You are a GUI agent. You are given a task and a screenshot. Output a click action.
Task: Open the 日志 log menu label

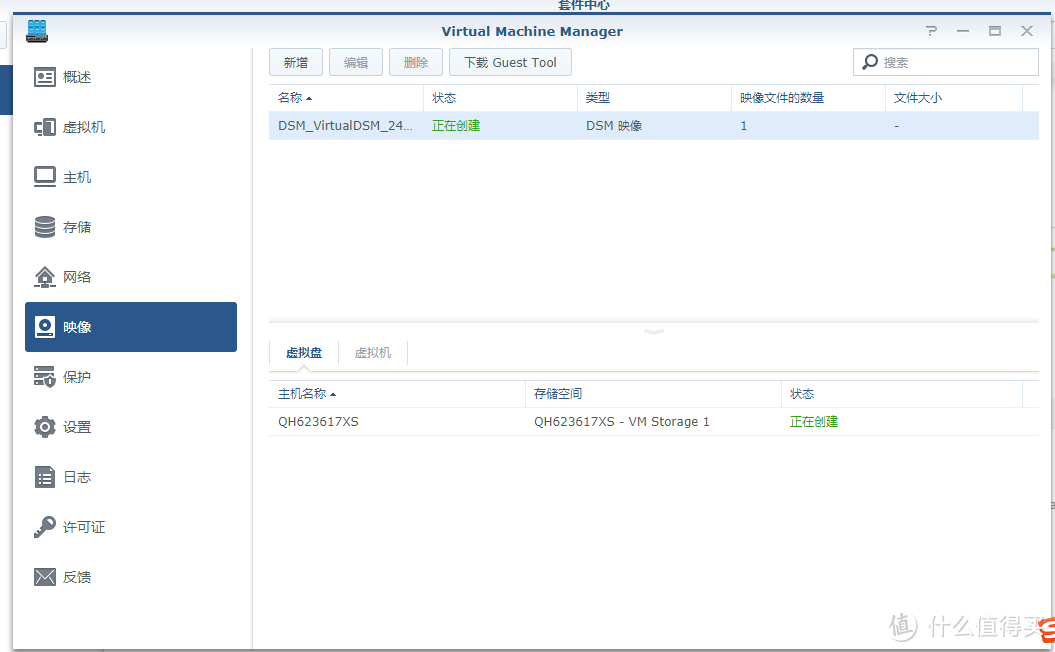(x=77, y=477)
